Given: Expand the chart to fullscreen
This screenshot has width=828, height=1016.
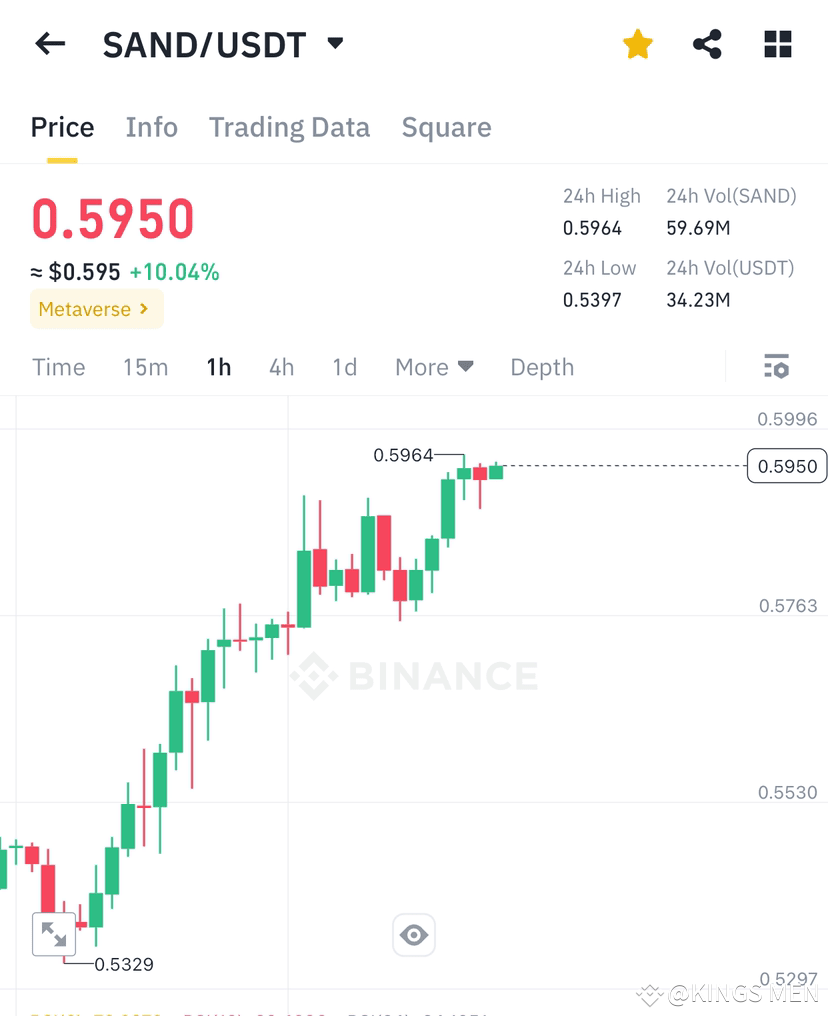Looking at the screenshot, I should 54,933.
